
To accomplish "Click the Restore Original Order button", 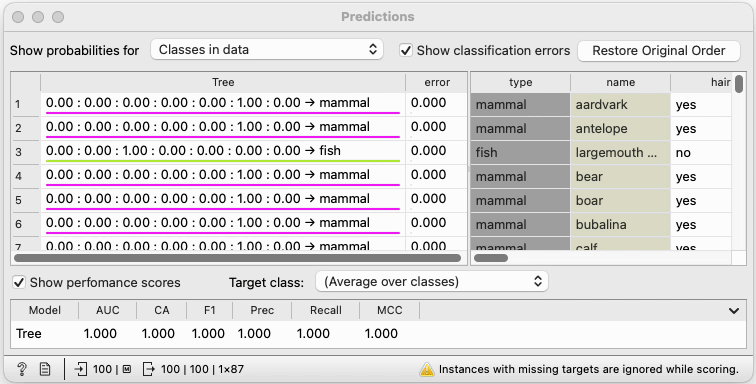I will coord(659,51).
